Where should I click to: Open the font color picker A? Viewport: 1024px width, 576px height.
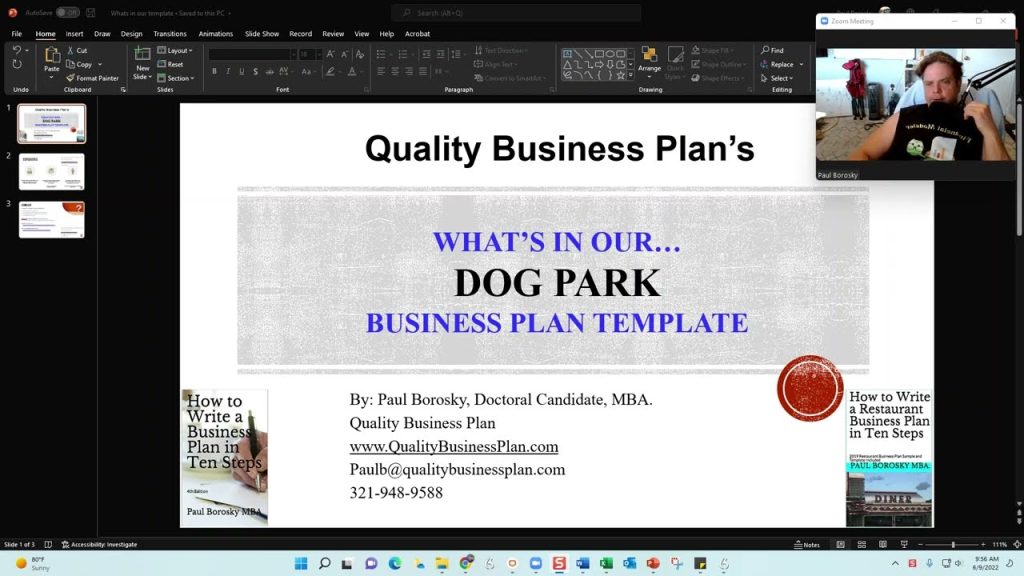[x=352, y=71]
